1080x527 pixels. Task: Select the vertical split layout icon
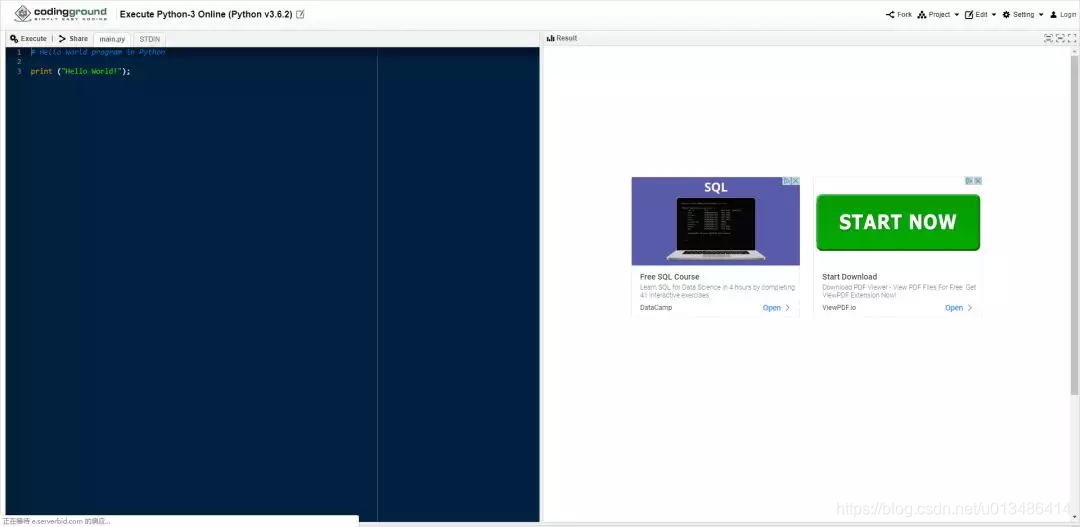[x=1060, y=39]
